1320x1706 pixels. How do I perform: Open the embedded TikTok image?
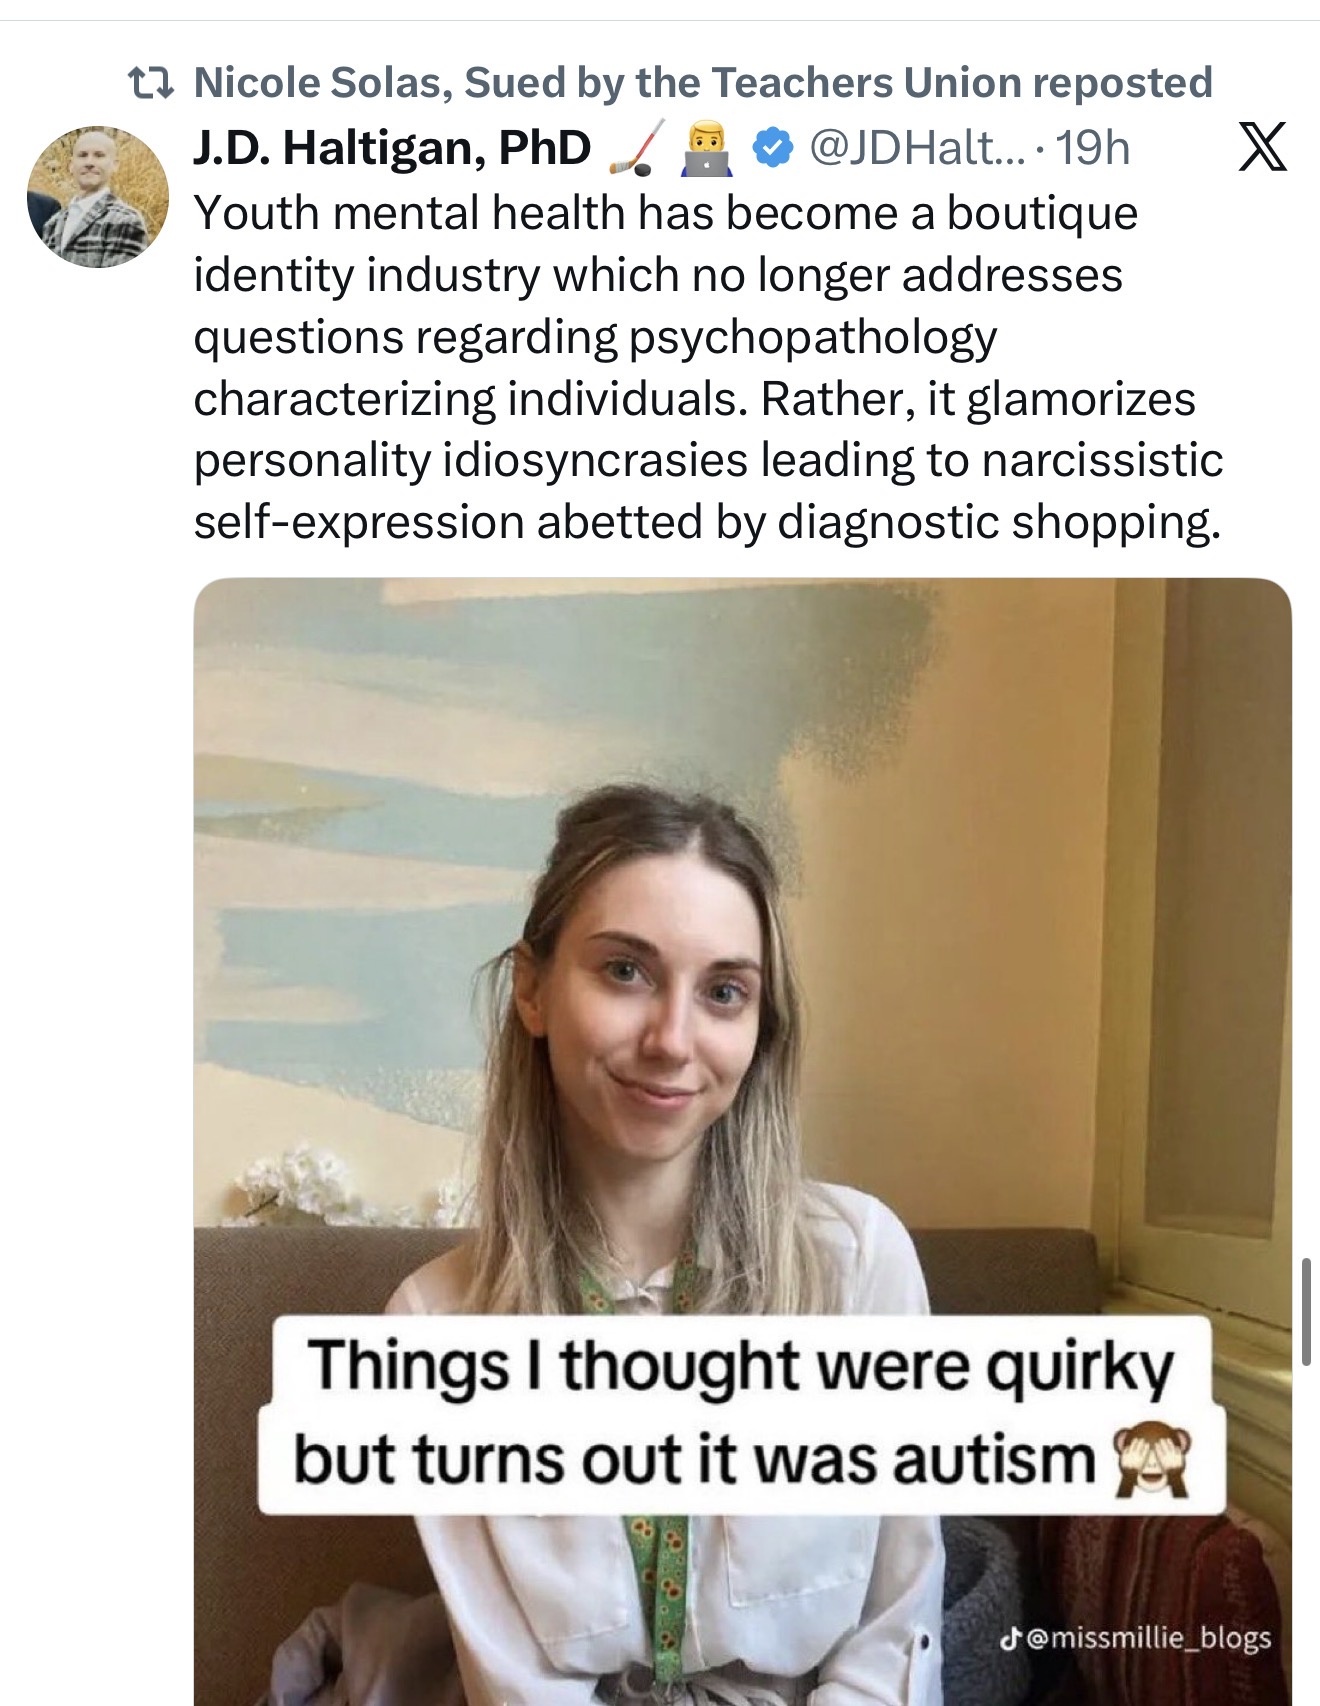(x=742, y=1141)
